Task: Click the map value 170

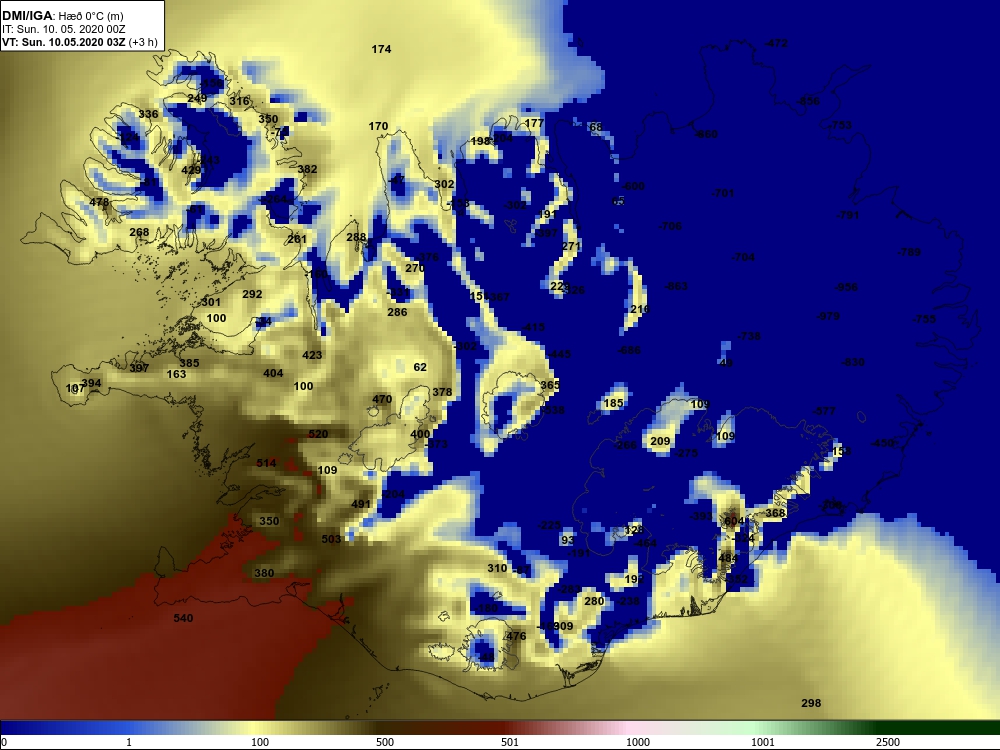Action: coord(378,126)
